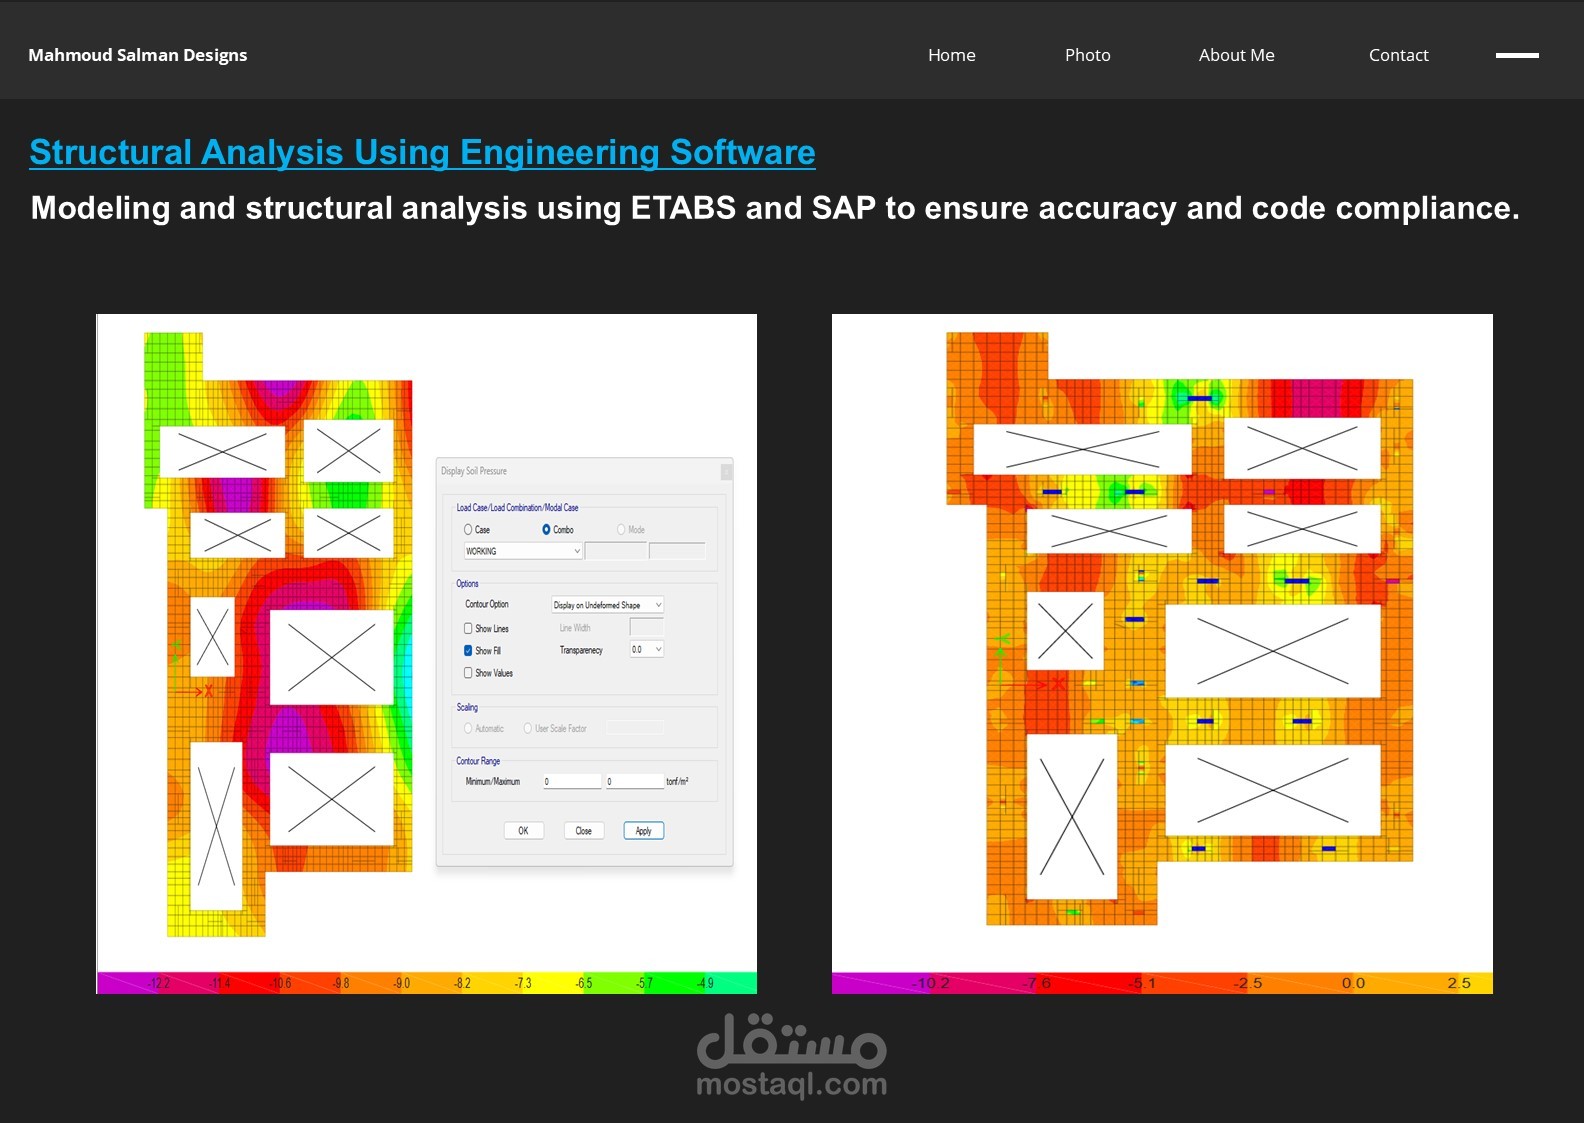Click the Apply button in the dialog

point(643,830)
